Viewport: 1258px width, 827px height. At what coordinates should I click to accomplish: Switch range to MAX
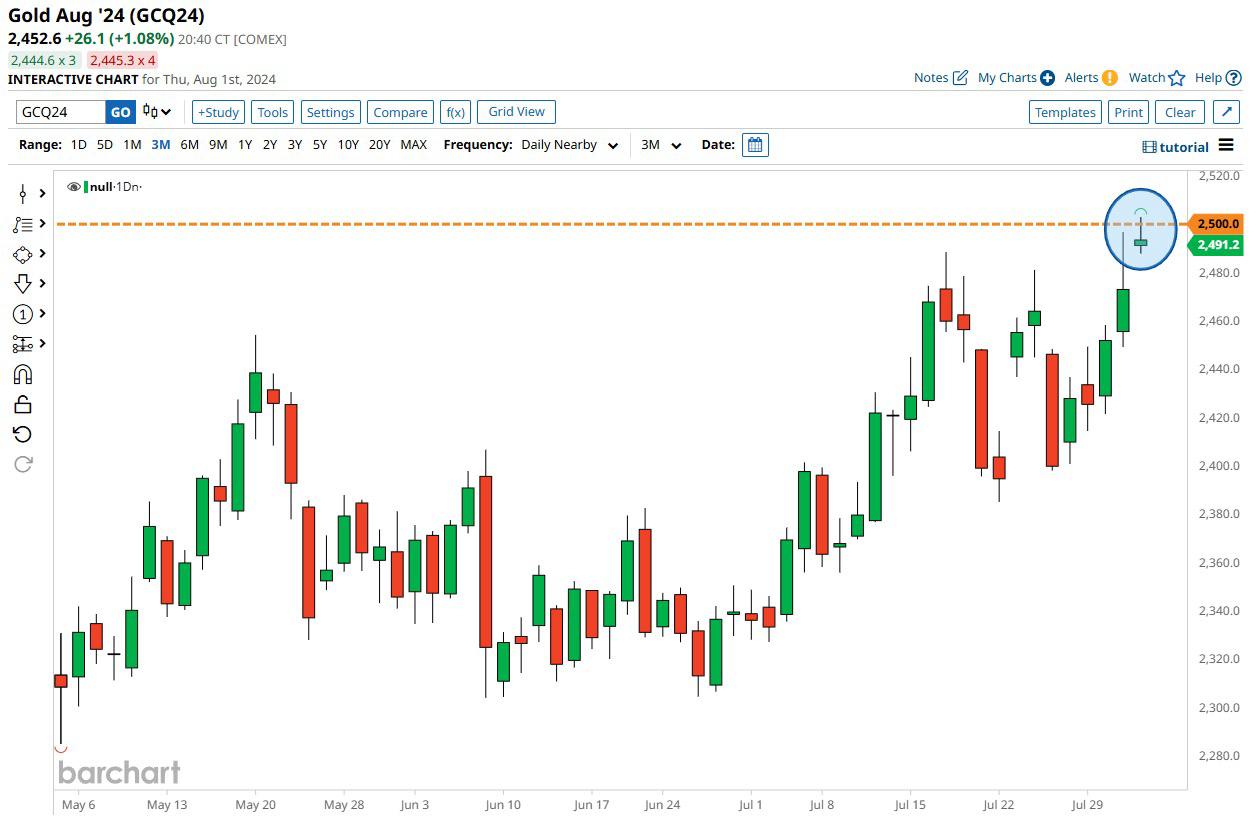coord(414,145)
